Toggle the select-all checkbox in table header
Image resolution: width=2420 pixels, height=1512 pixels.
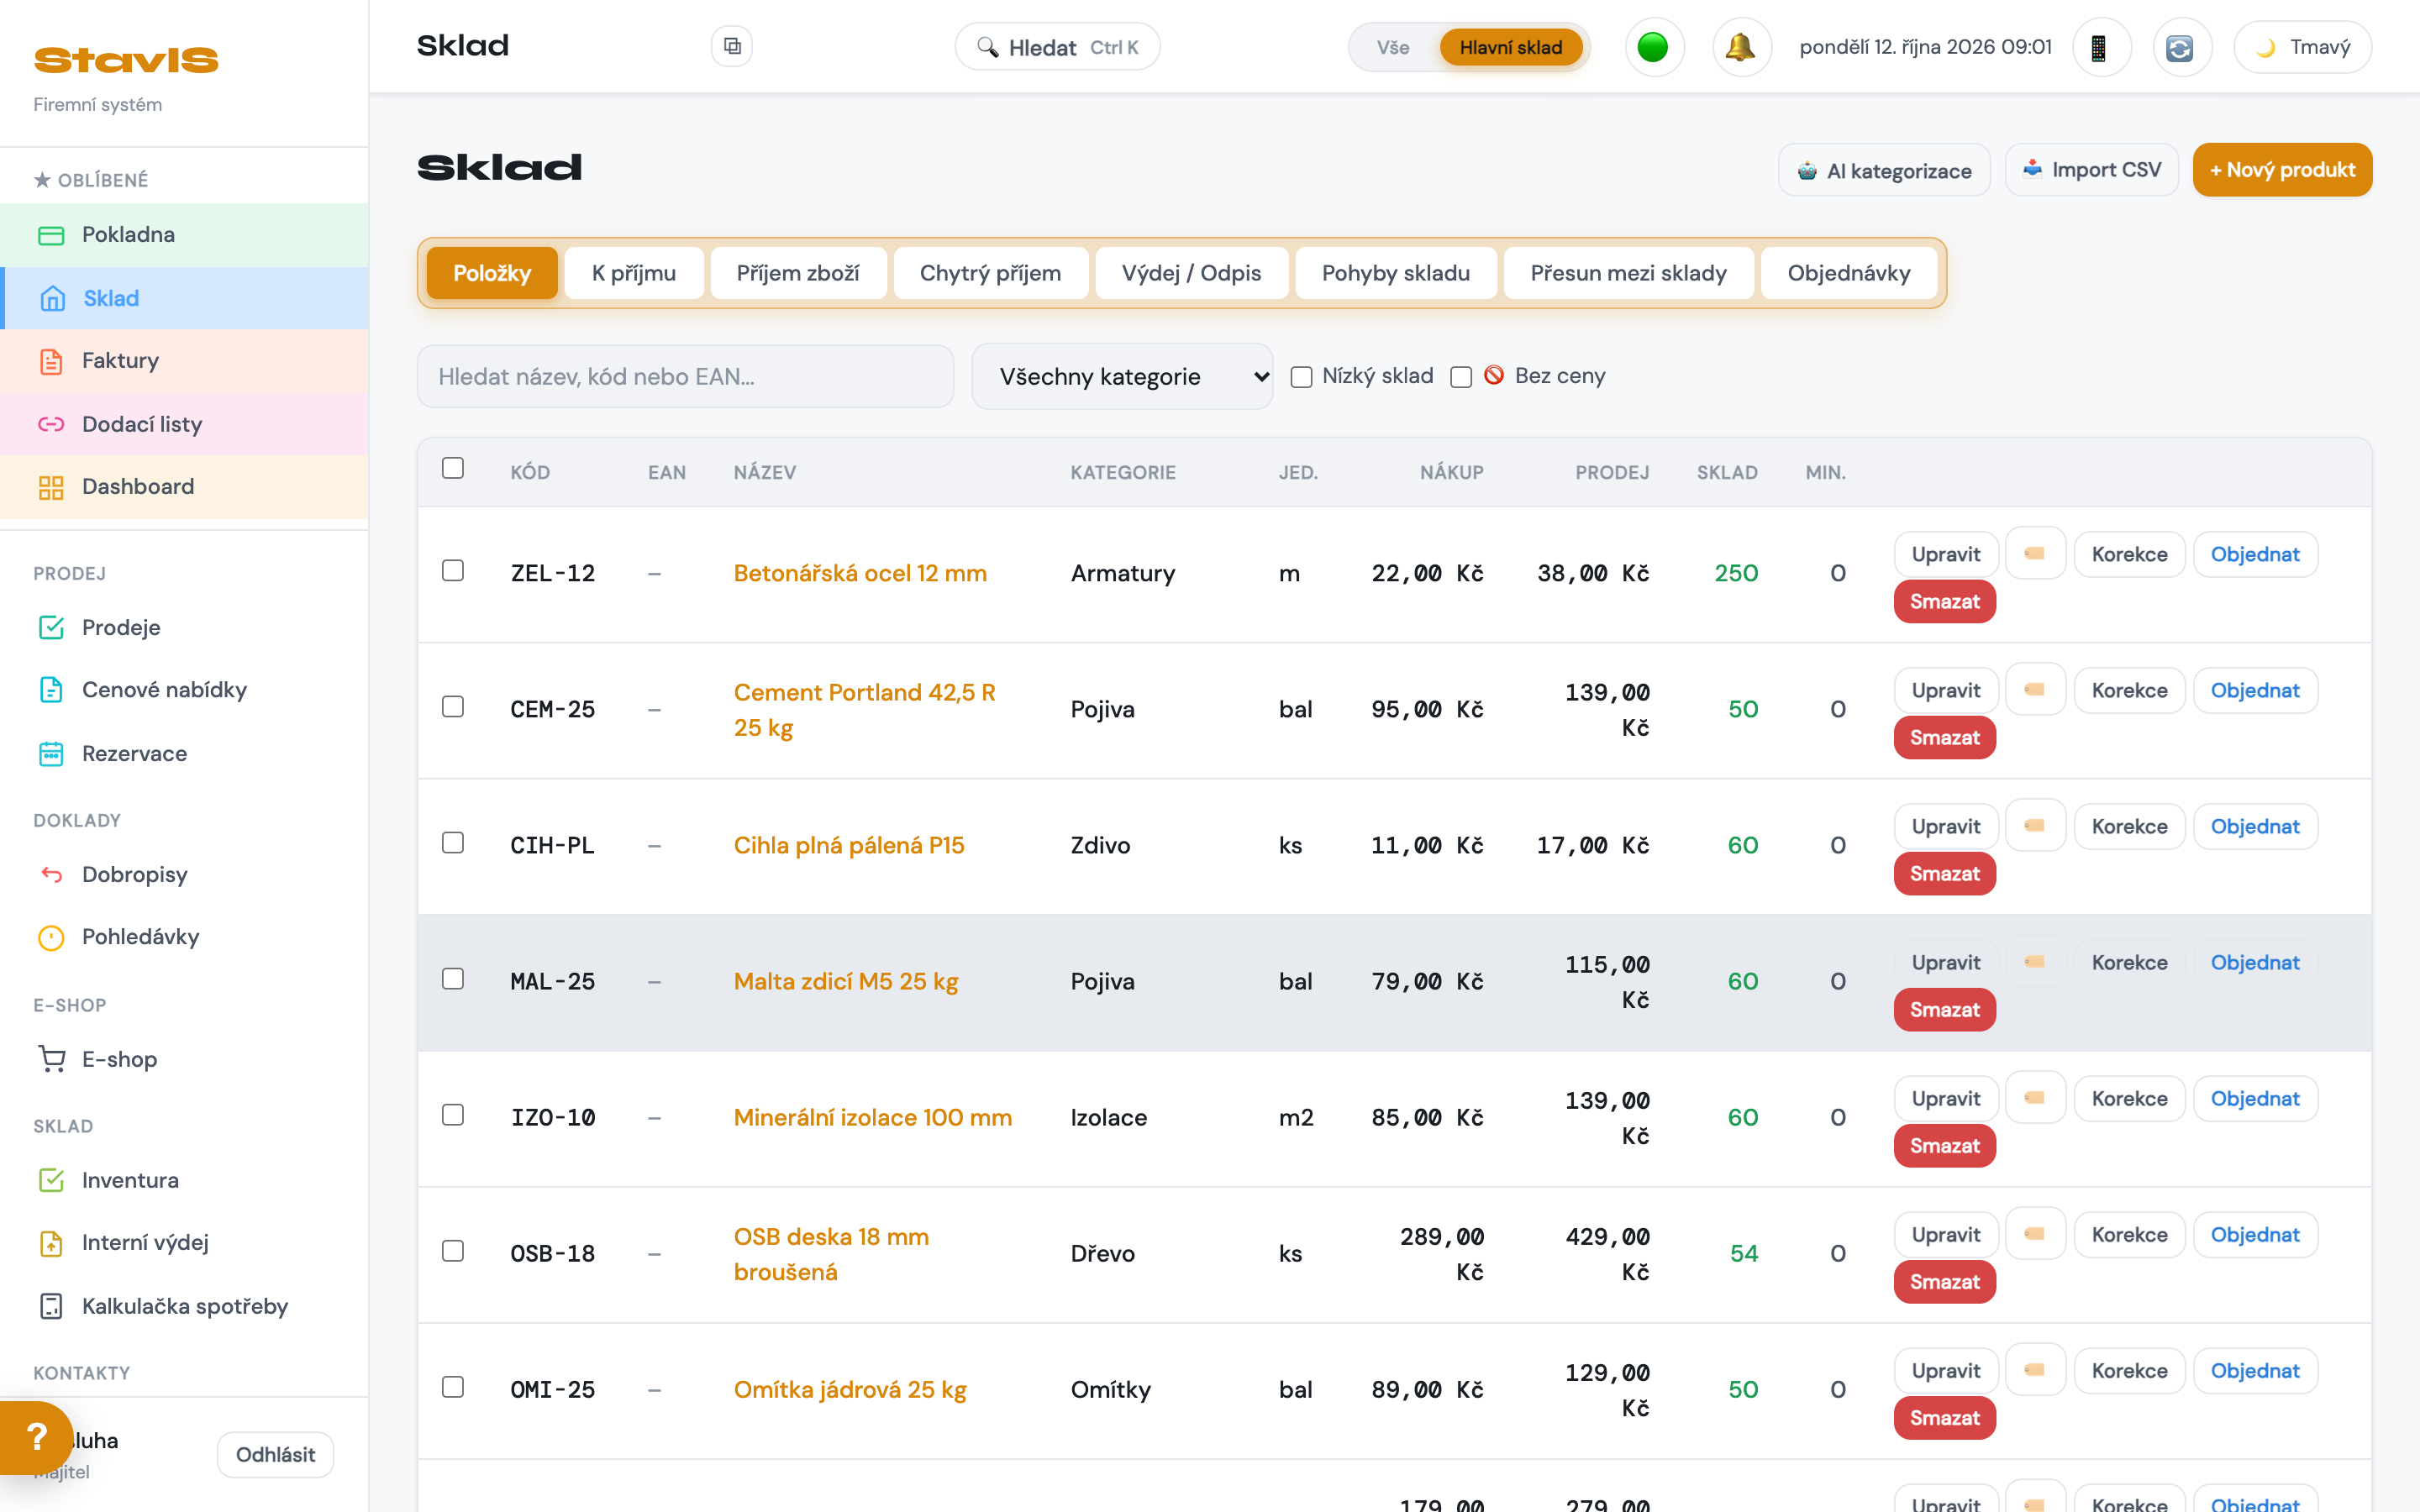pos(453,468)
